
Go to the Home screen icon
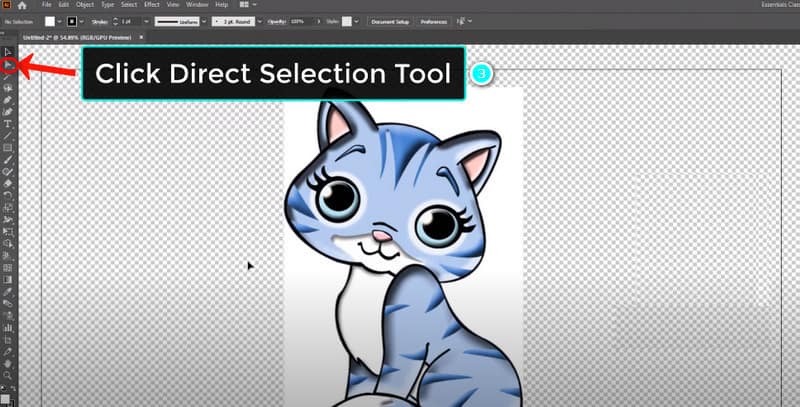(21, 6)
